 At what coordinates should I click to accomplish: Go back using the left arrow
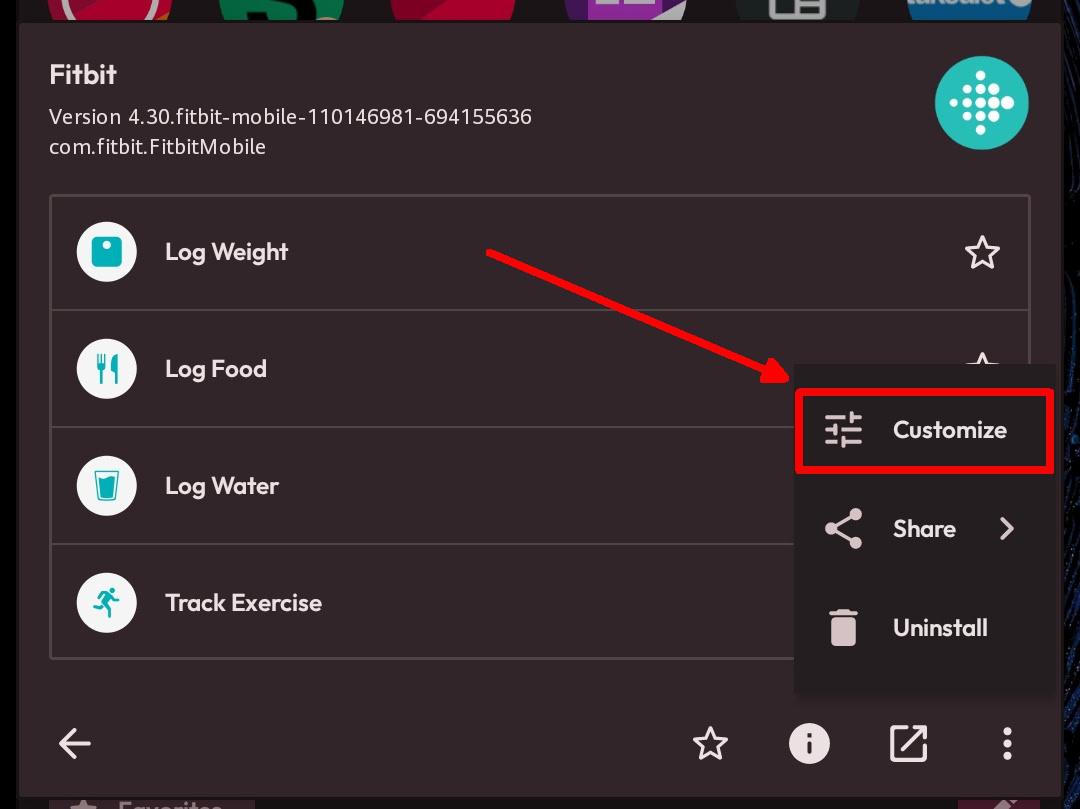(x=75, y=743)
